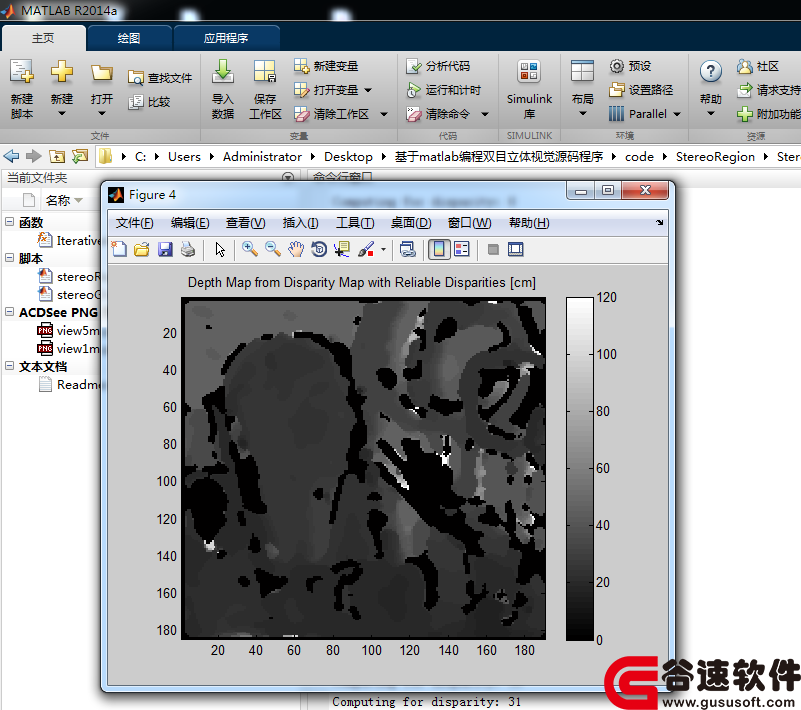Viewport: 801px width, 710px height.
Task: Select the Edit Plot arrow tool
Action: point(220,249)
